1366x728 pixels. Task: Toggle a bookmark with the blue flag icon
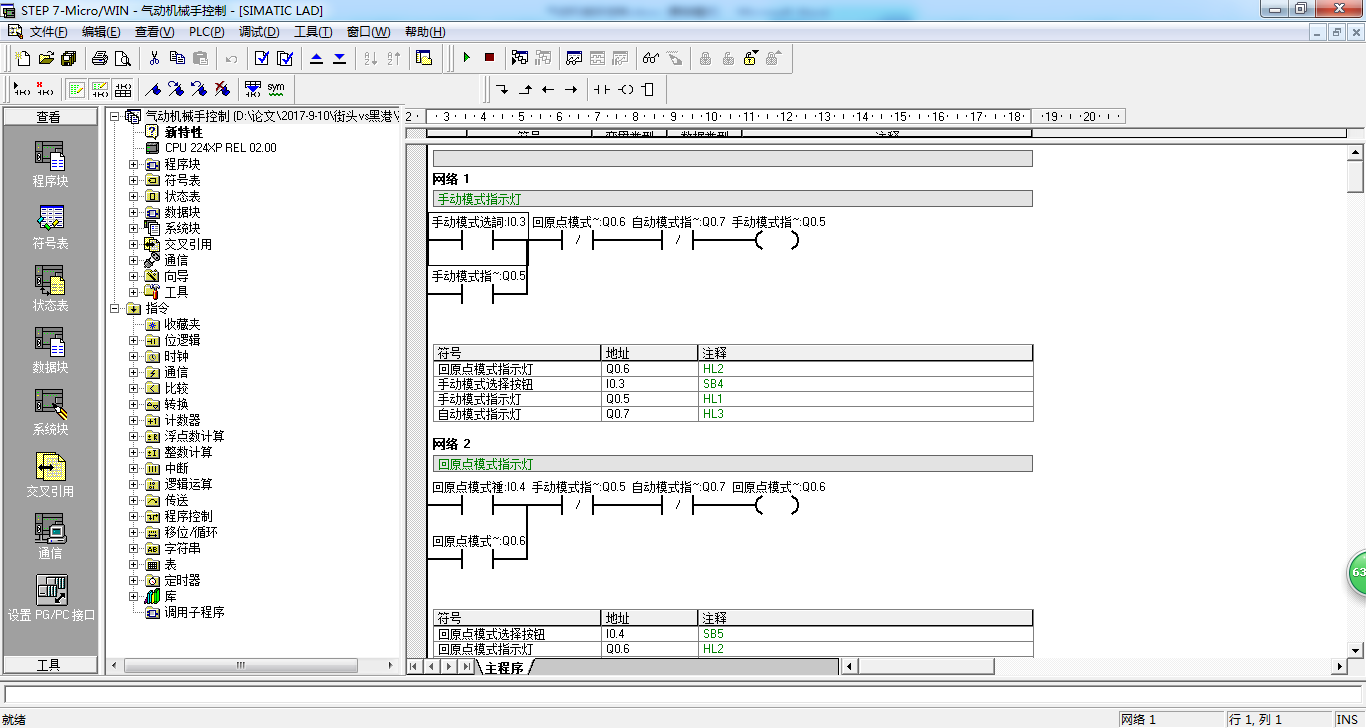[153, 89]
